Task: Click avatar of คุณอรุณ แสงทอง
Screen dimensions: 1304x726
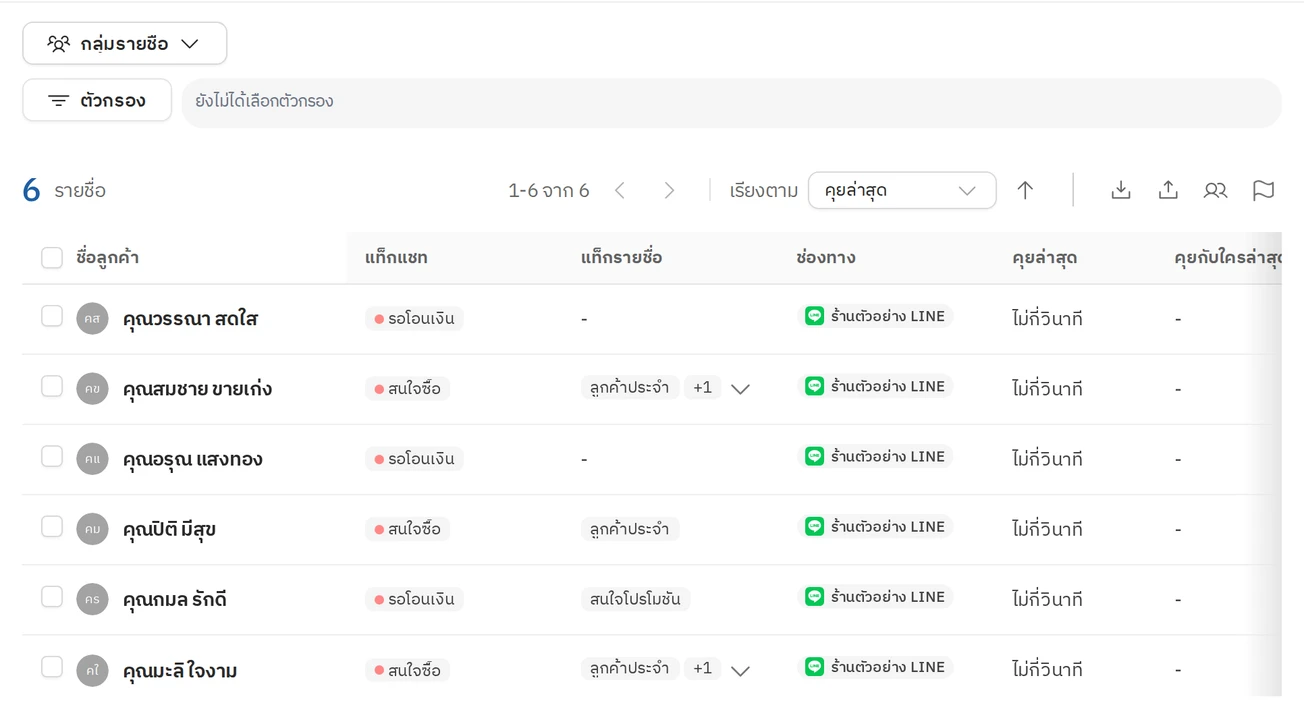Action: 92,459
